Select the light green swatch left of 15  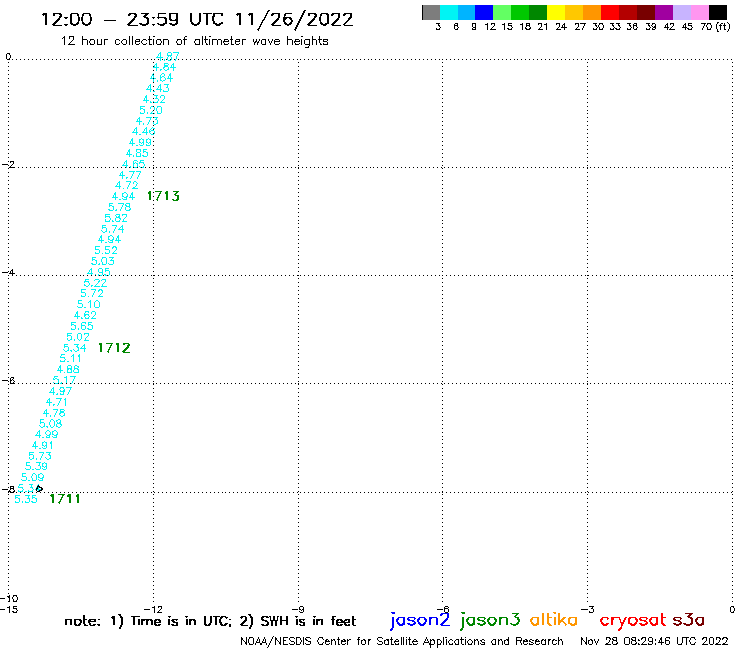pyautogui.click(x=502, y=12)
